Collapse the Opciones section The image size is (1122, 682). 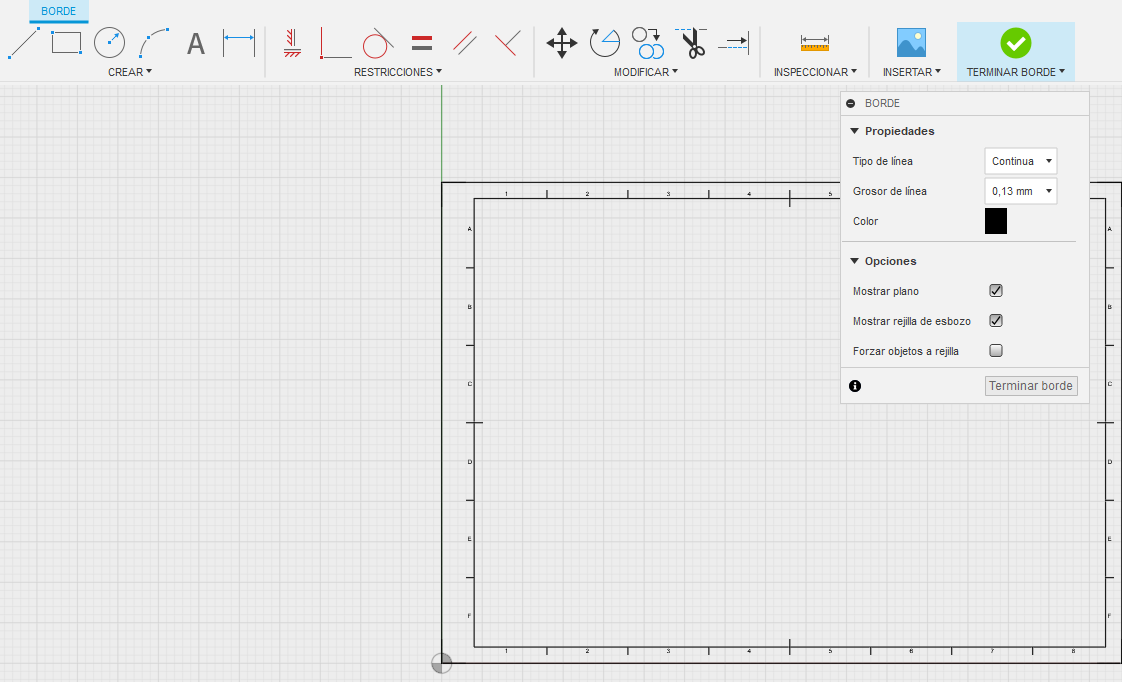point(854,261)
